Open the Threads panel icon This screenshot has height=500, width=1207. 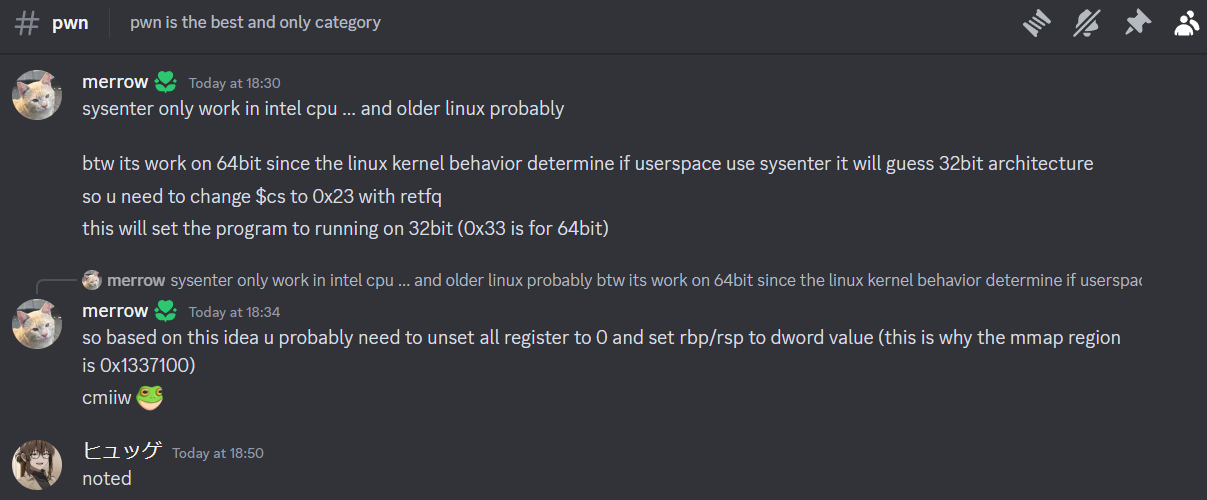[x=1037, y=23]
